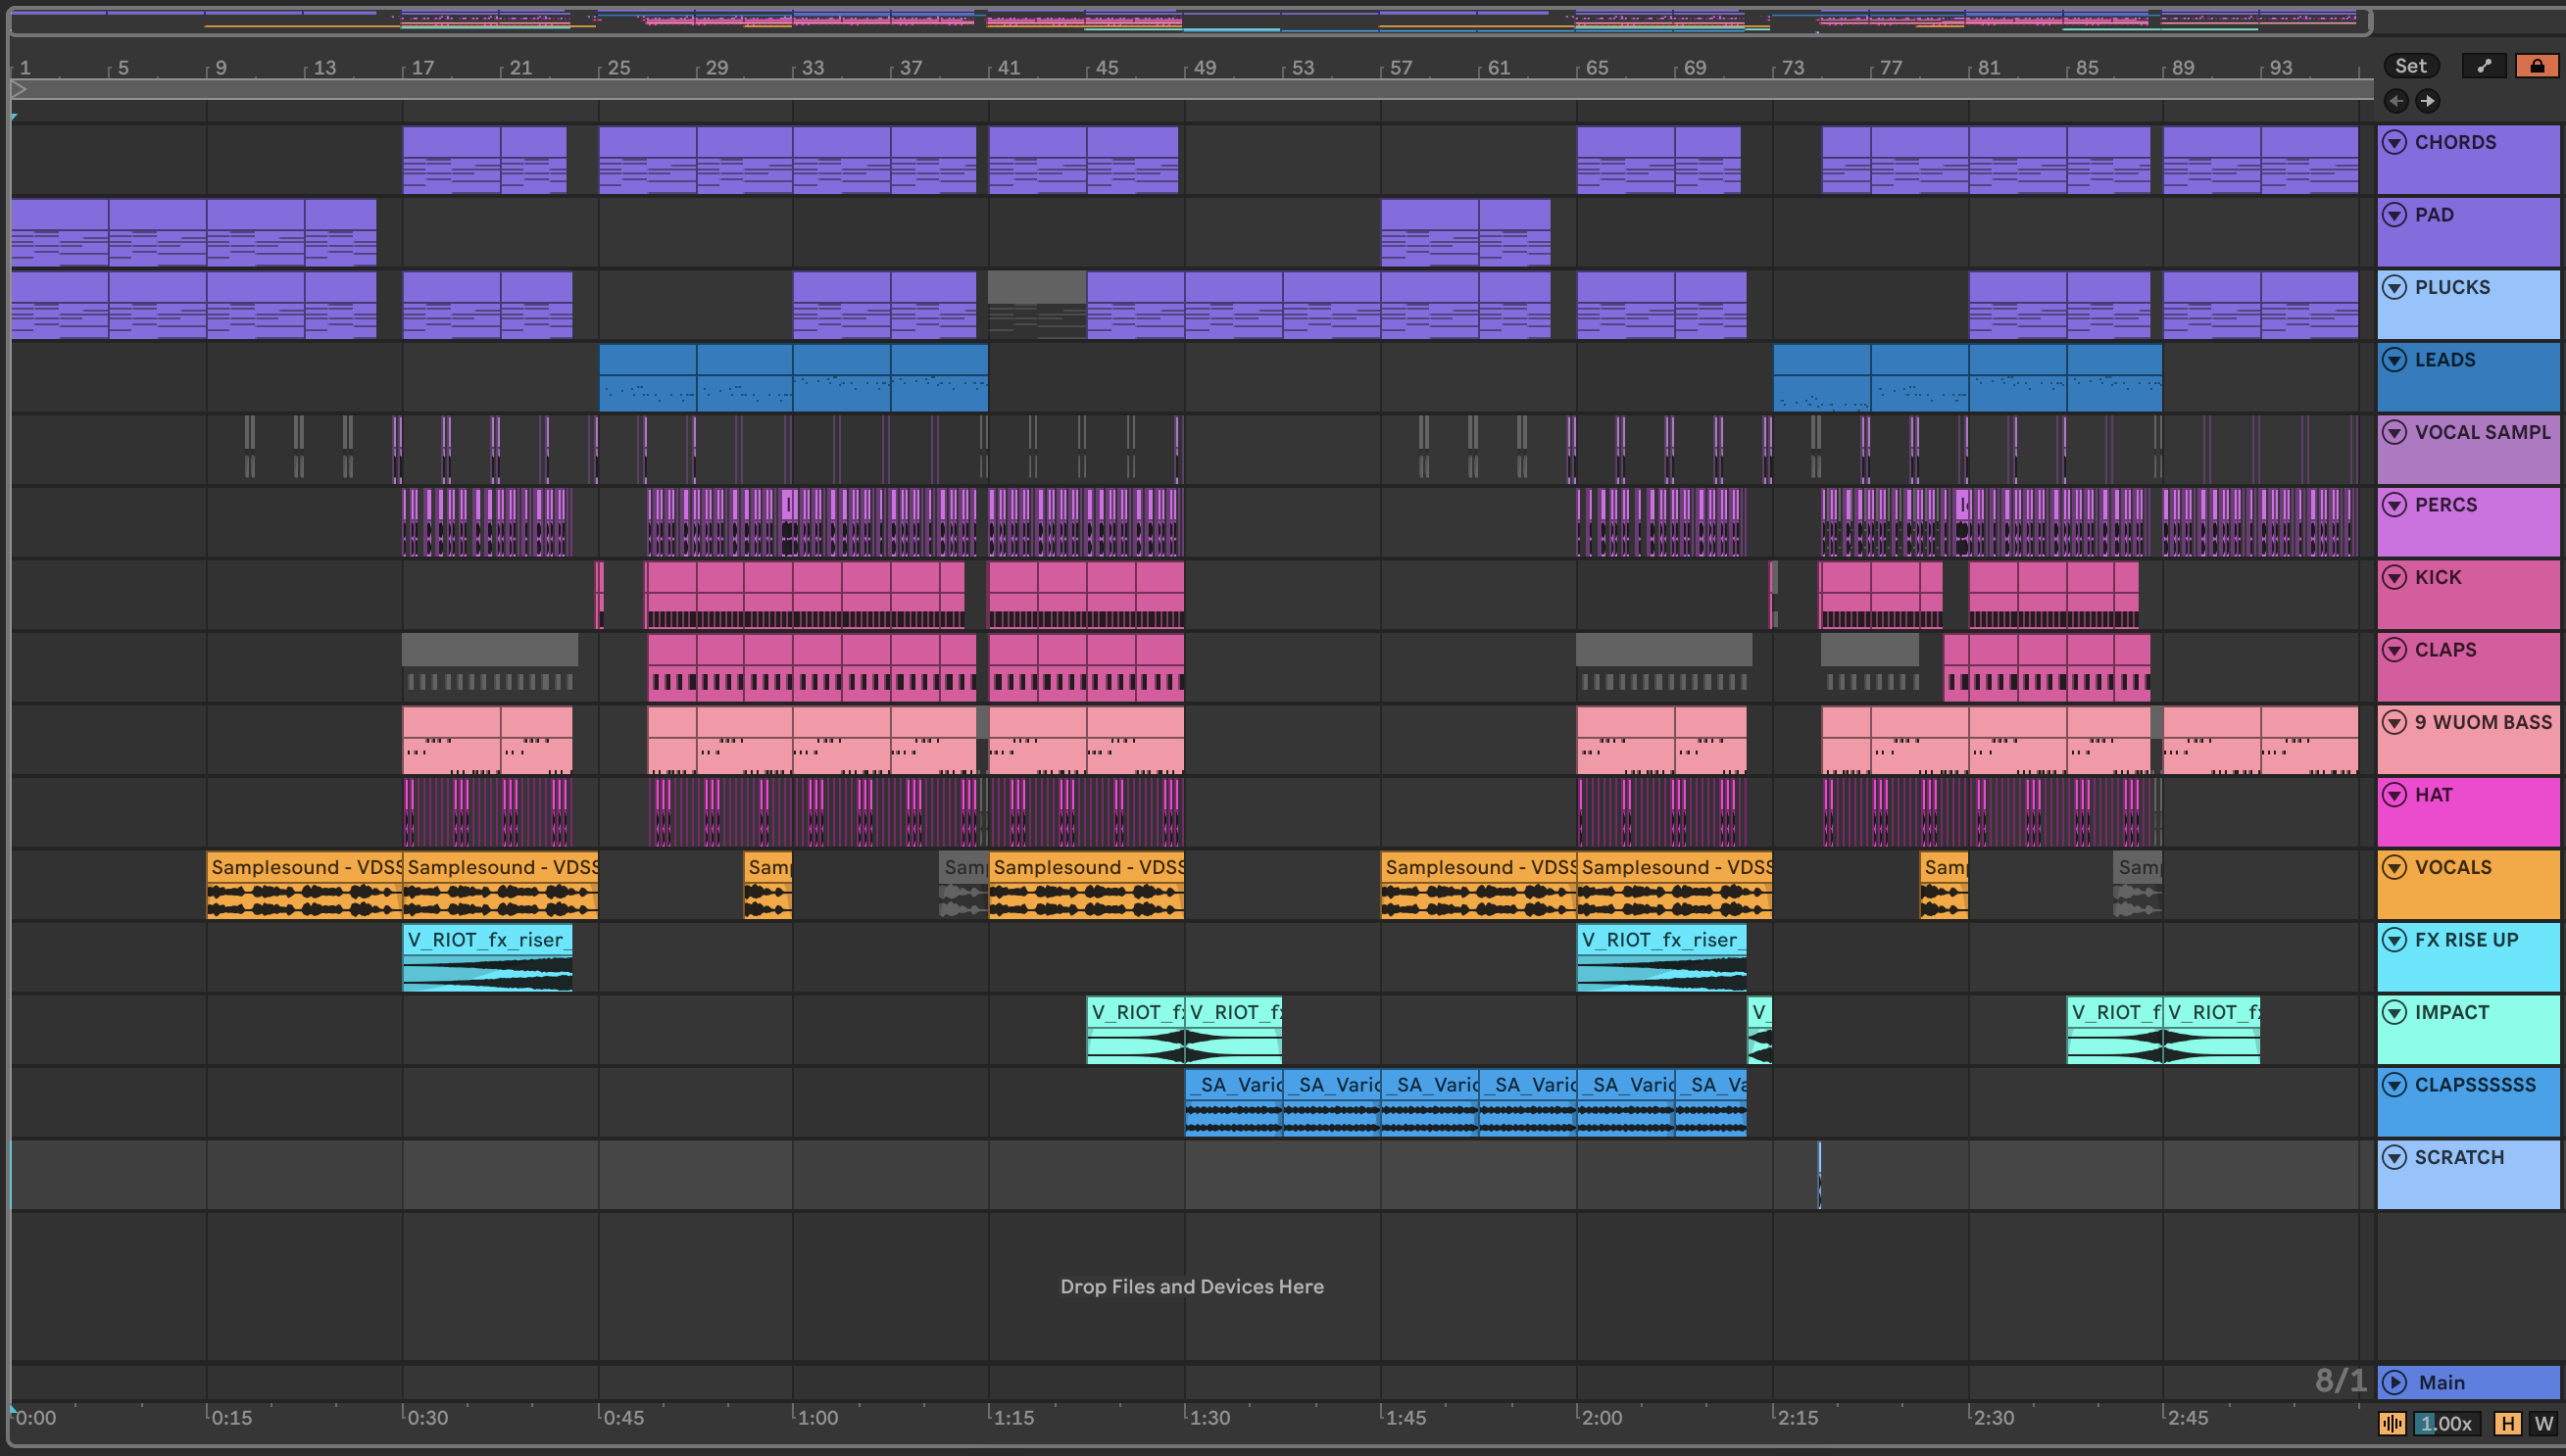Click the HAT track fold icon
Image resolution: width=2566 pixels, height=1456 pixels.
[x=2395, y=795]
